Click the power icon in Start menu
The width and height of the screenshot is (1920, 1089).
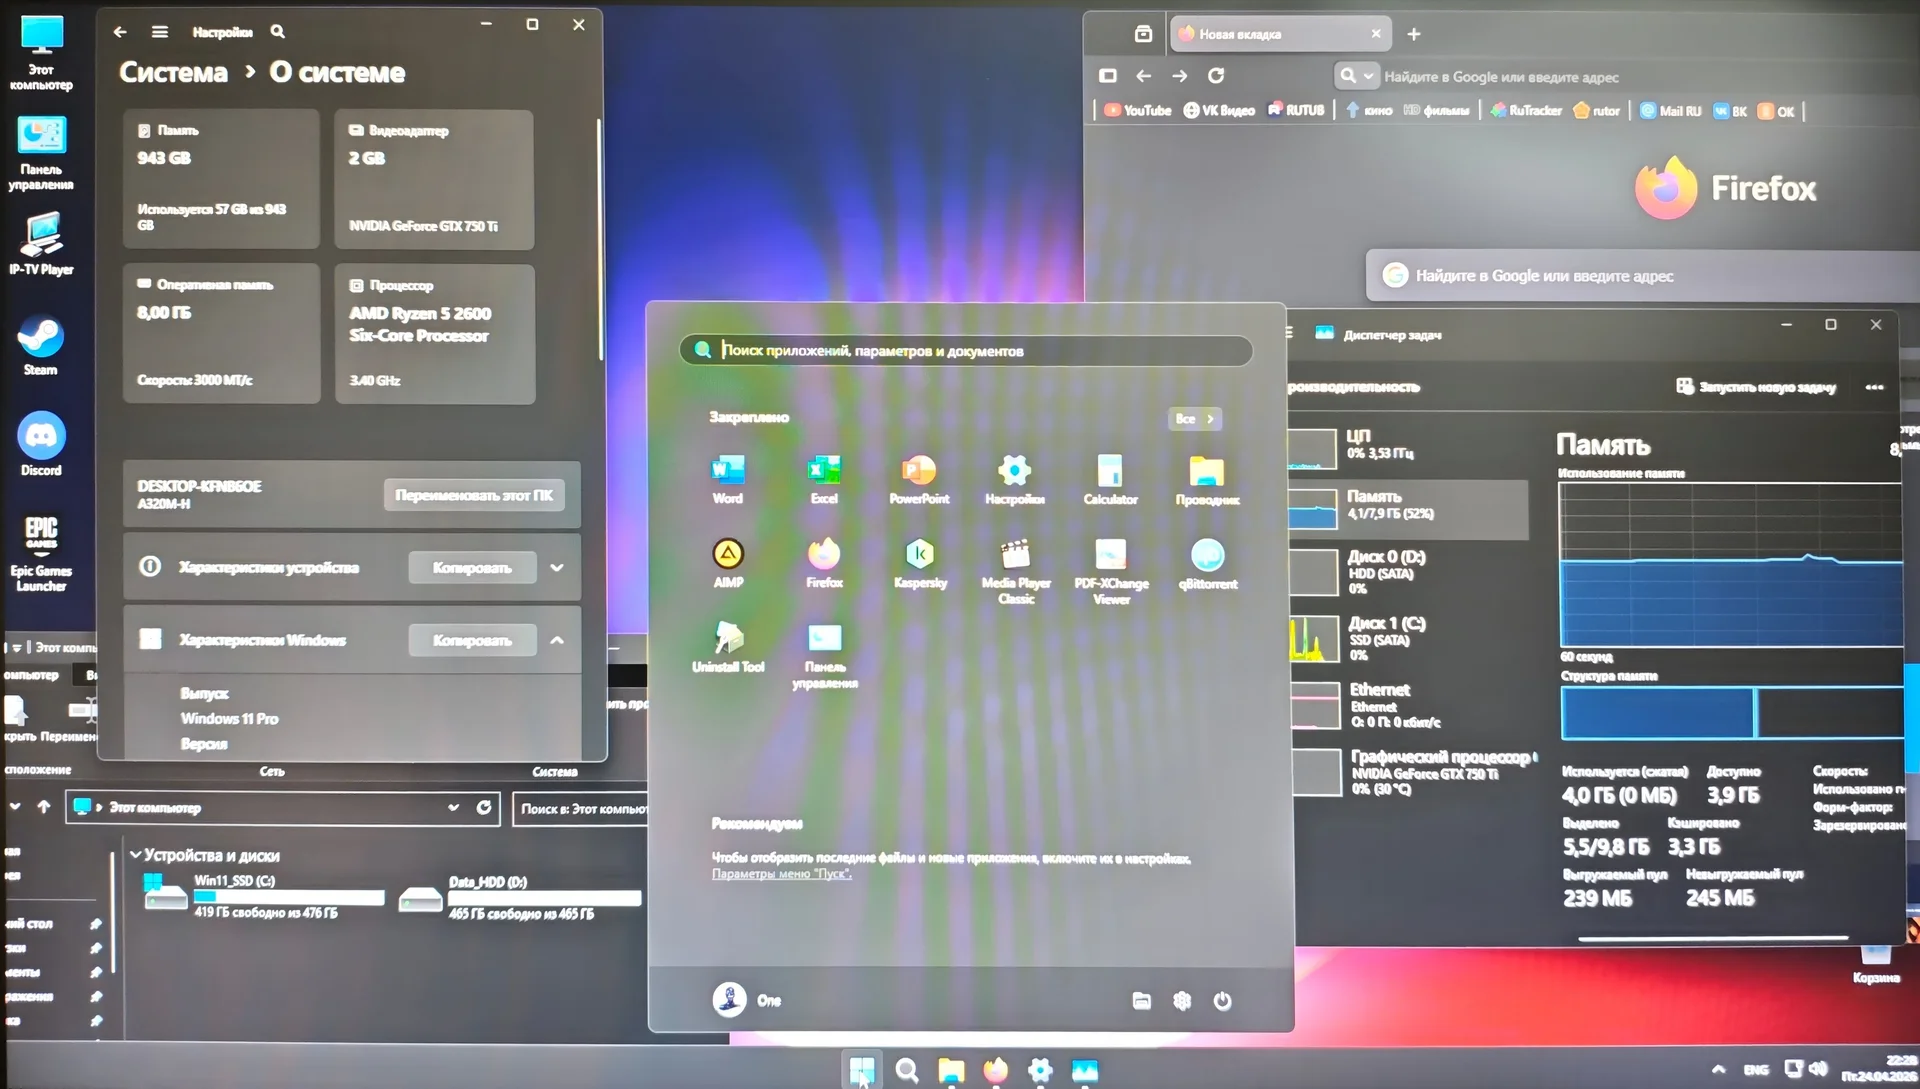click(1222, 1000)
